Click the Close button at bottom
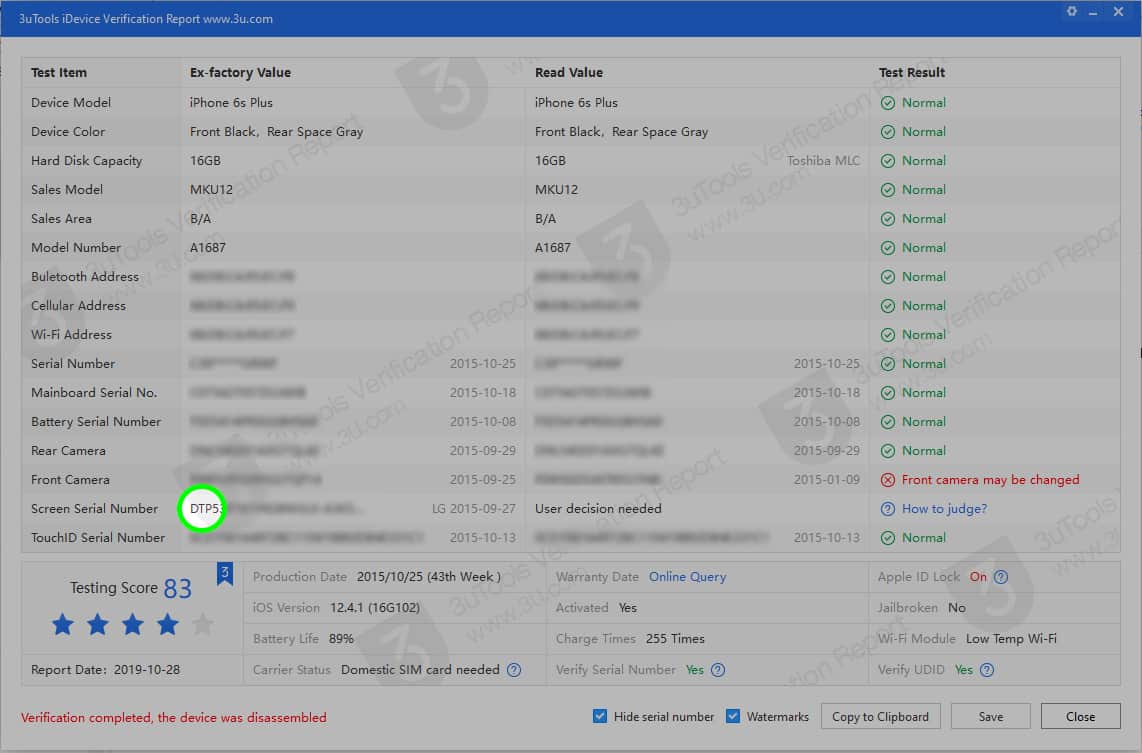 click(x=1080, y=717)
